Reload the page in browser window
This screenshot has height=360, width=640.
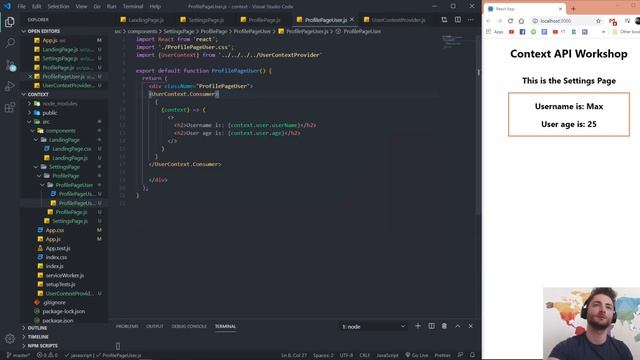click(510, 21)
